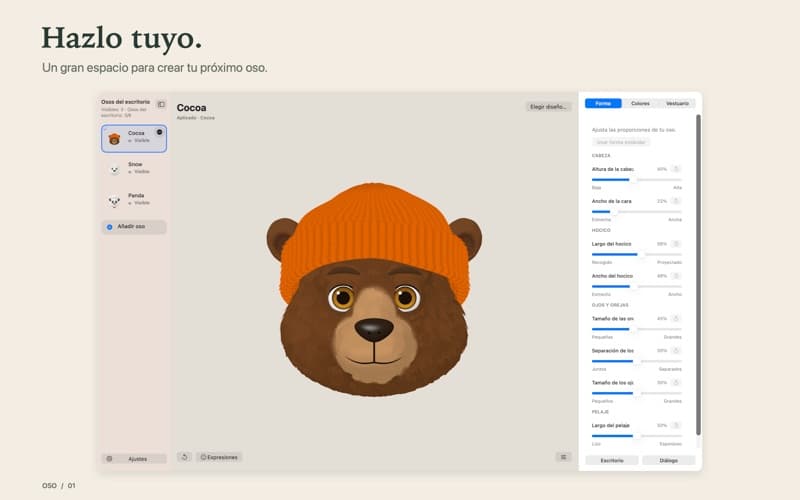Adjust the Tamaño de los ojos slider
Screen dimensions: 800x500
tap(636, 393)
